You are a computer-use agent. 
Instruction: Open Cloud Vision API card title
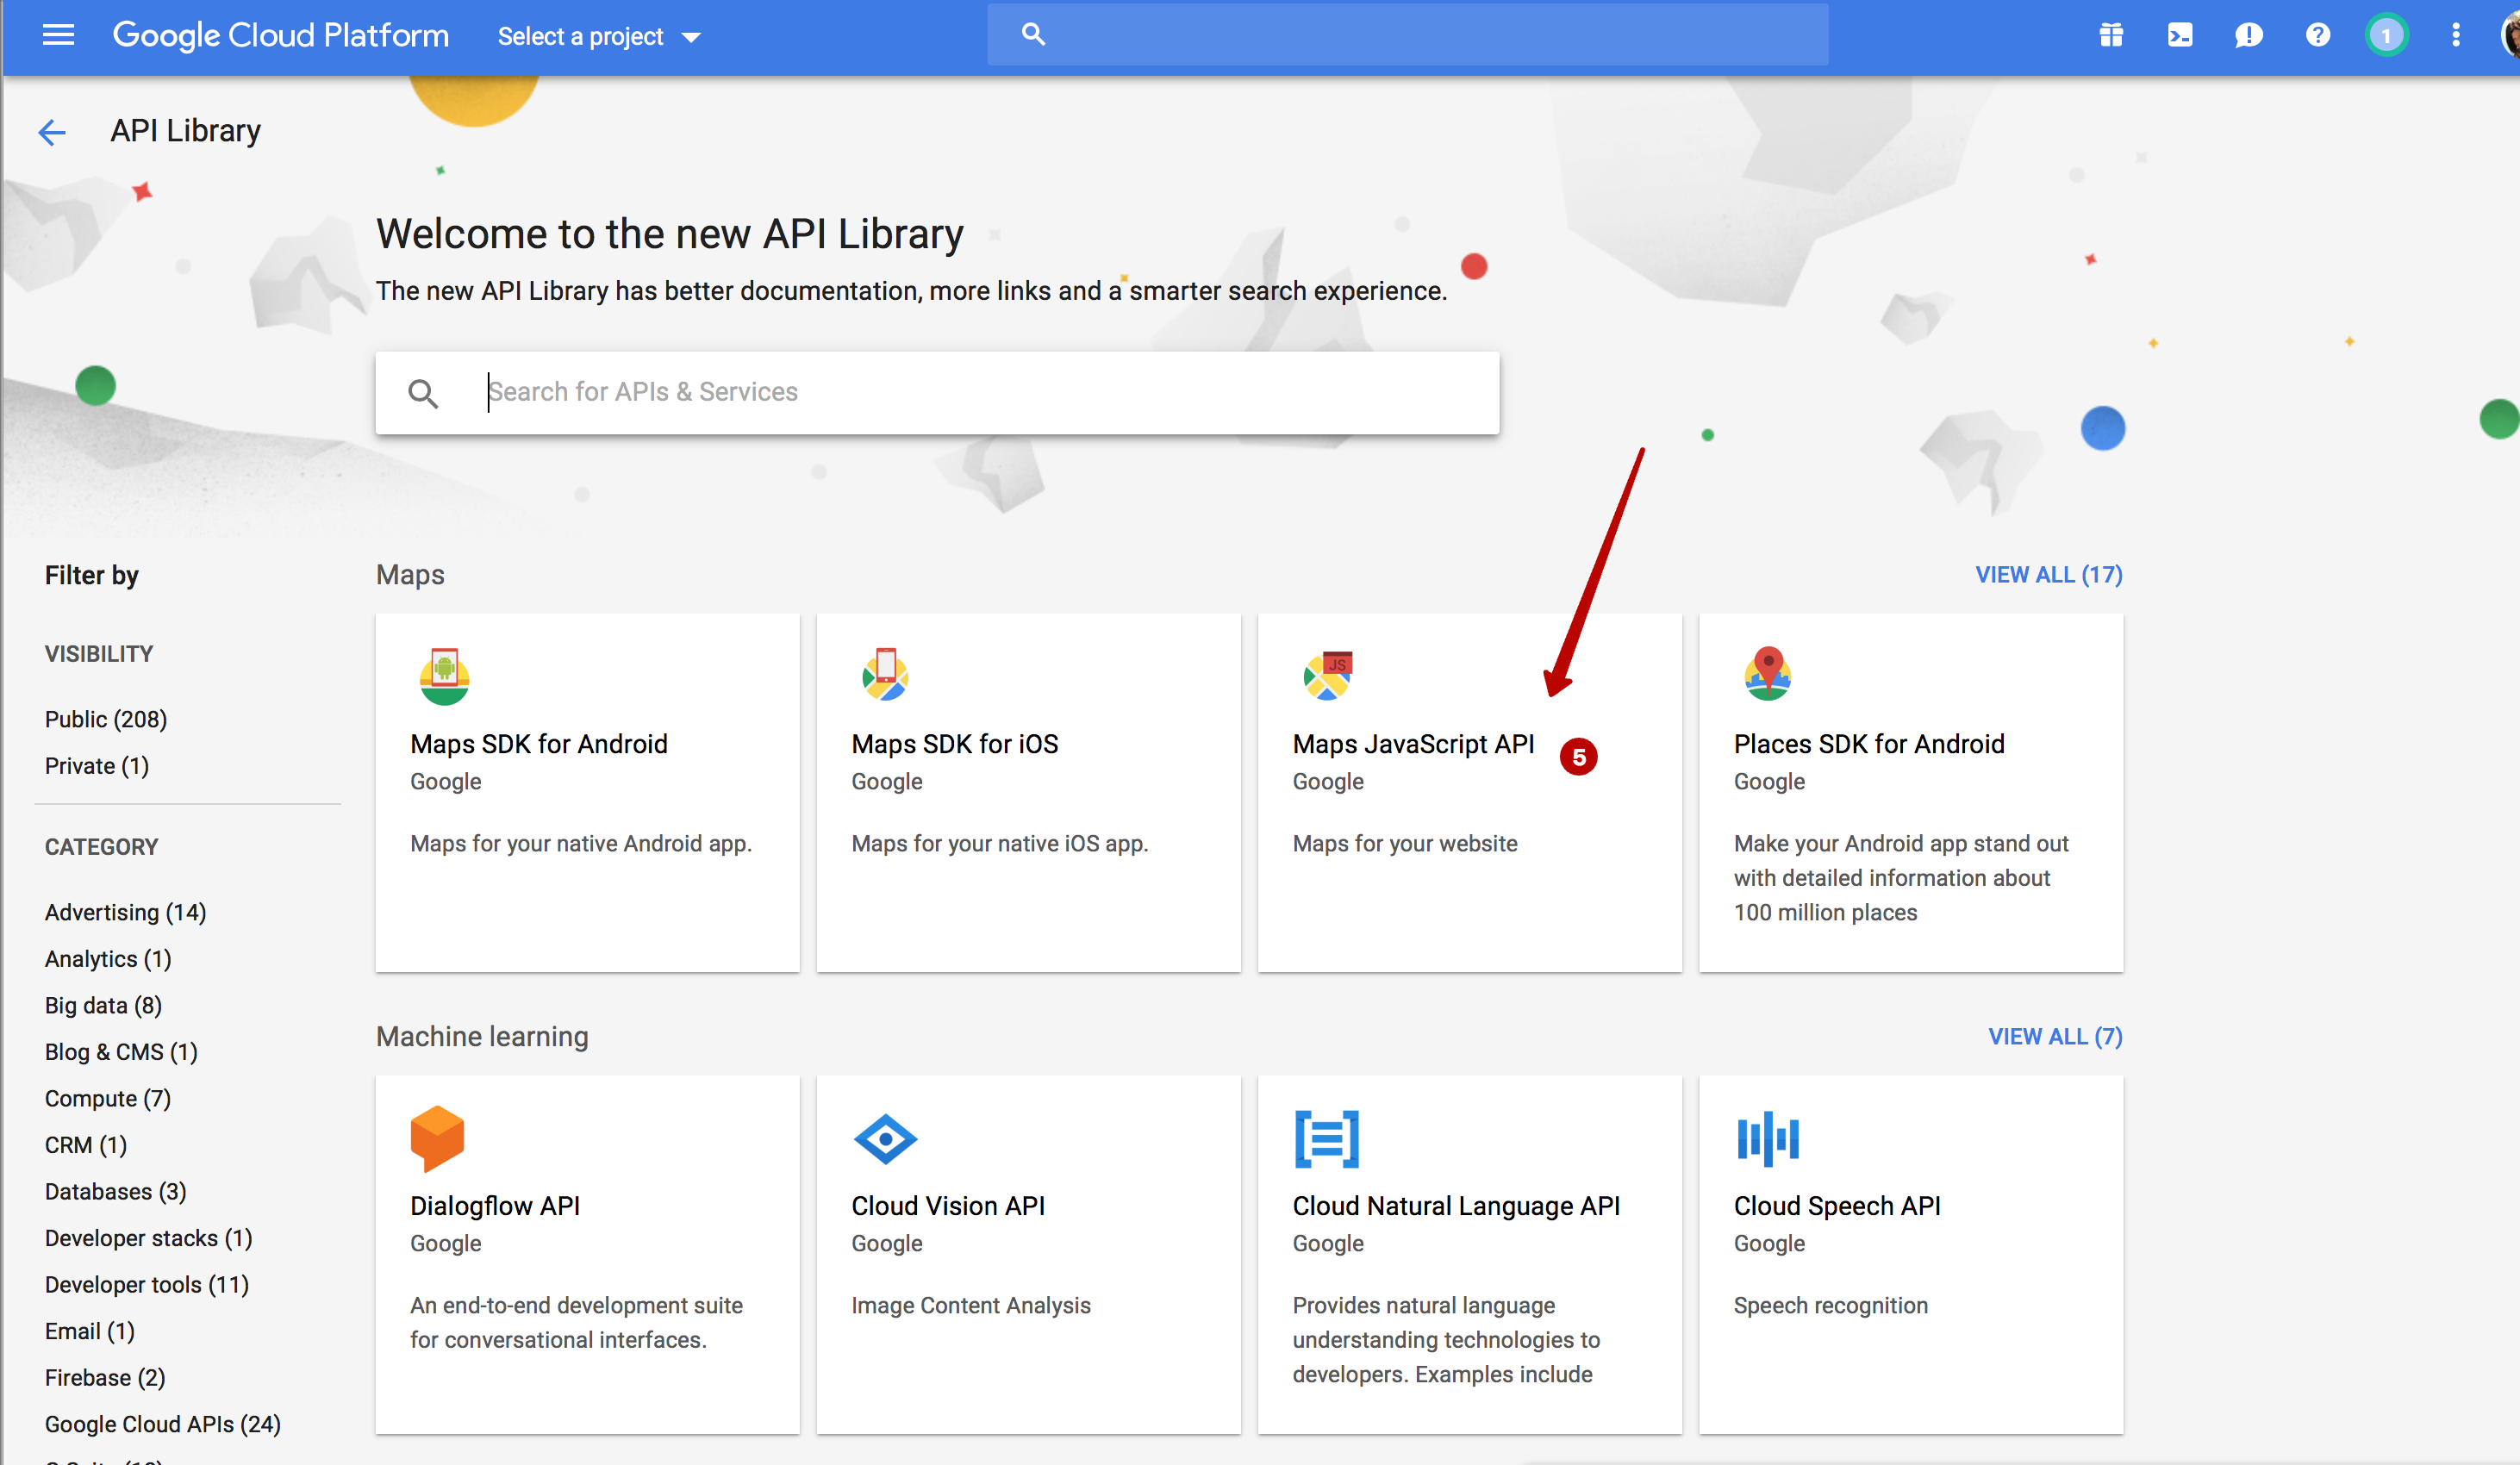pyautogui.click(x=947, y=1206)
